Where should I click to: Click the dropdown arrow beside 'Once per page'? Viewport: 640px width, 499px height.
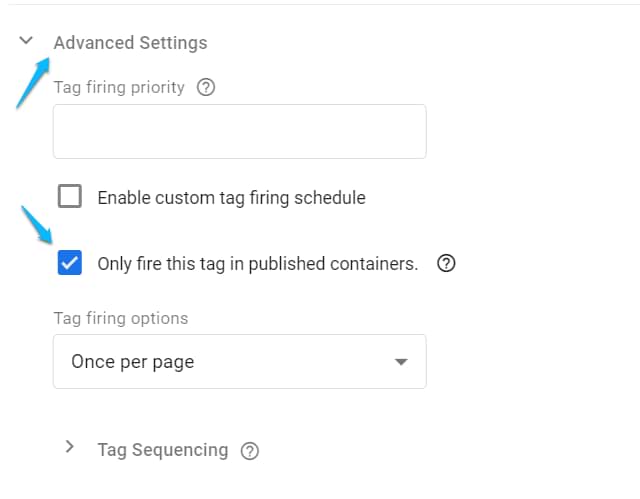point(401,362)
